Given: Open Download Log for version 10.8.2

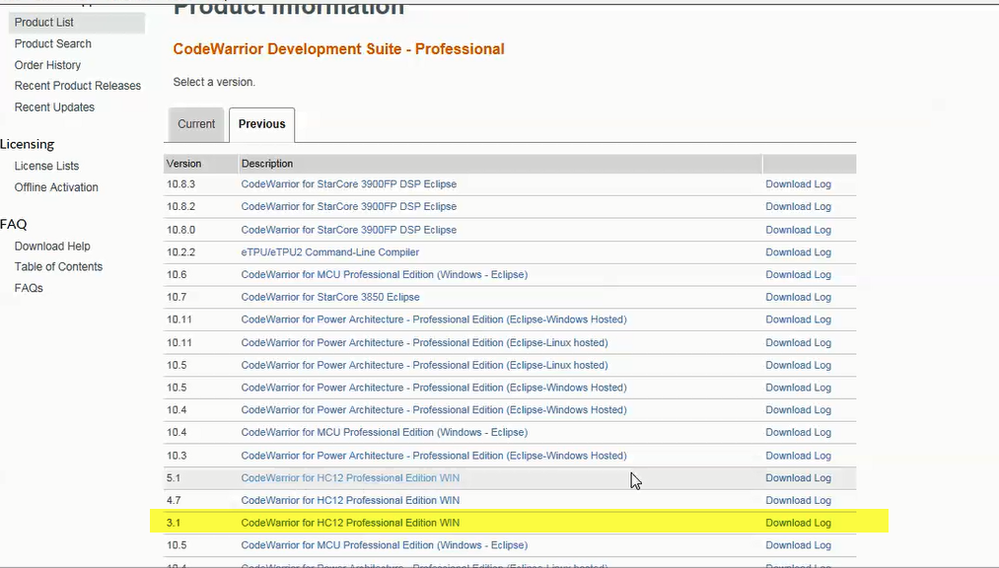Looking at the screenshot, I should 798,206.
